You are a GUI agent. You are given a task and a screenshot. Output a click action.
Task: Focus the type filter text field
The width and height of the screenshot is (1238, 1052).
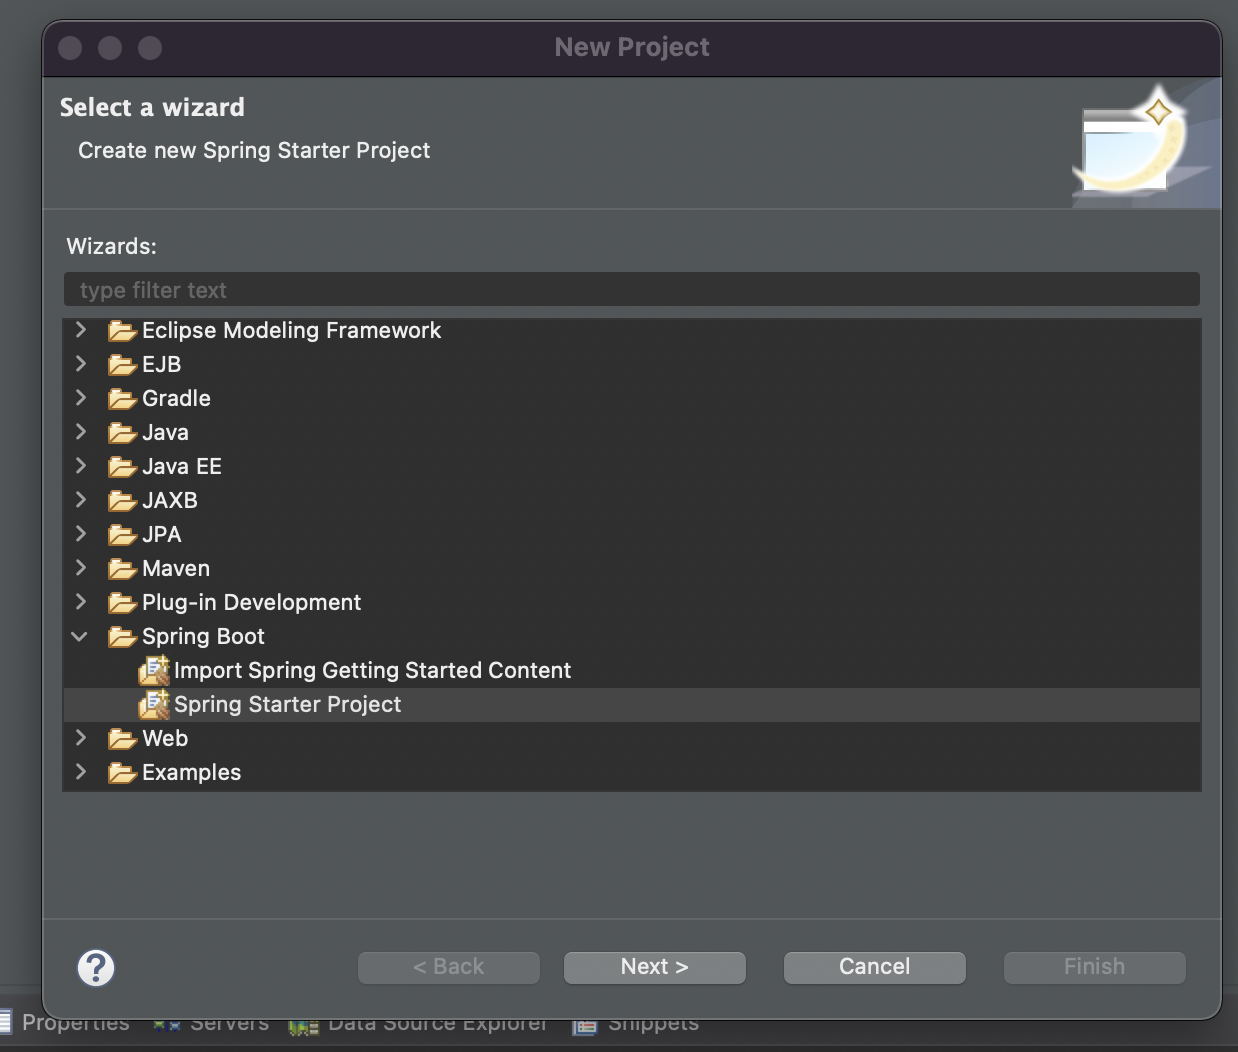tap(631, 290)
